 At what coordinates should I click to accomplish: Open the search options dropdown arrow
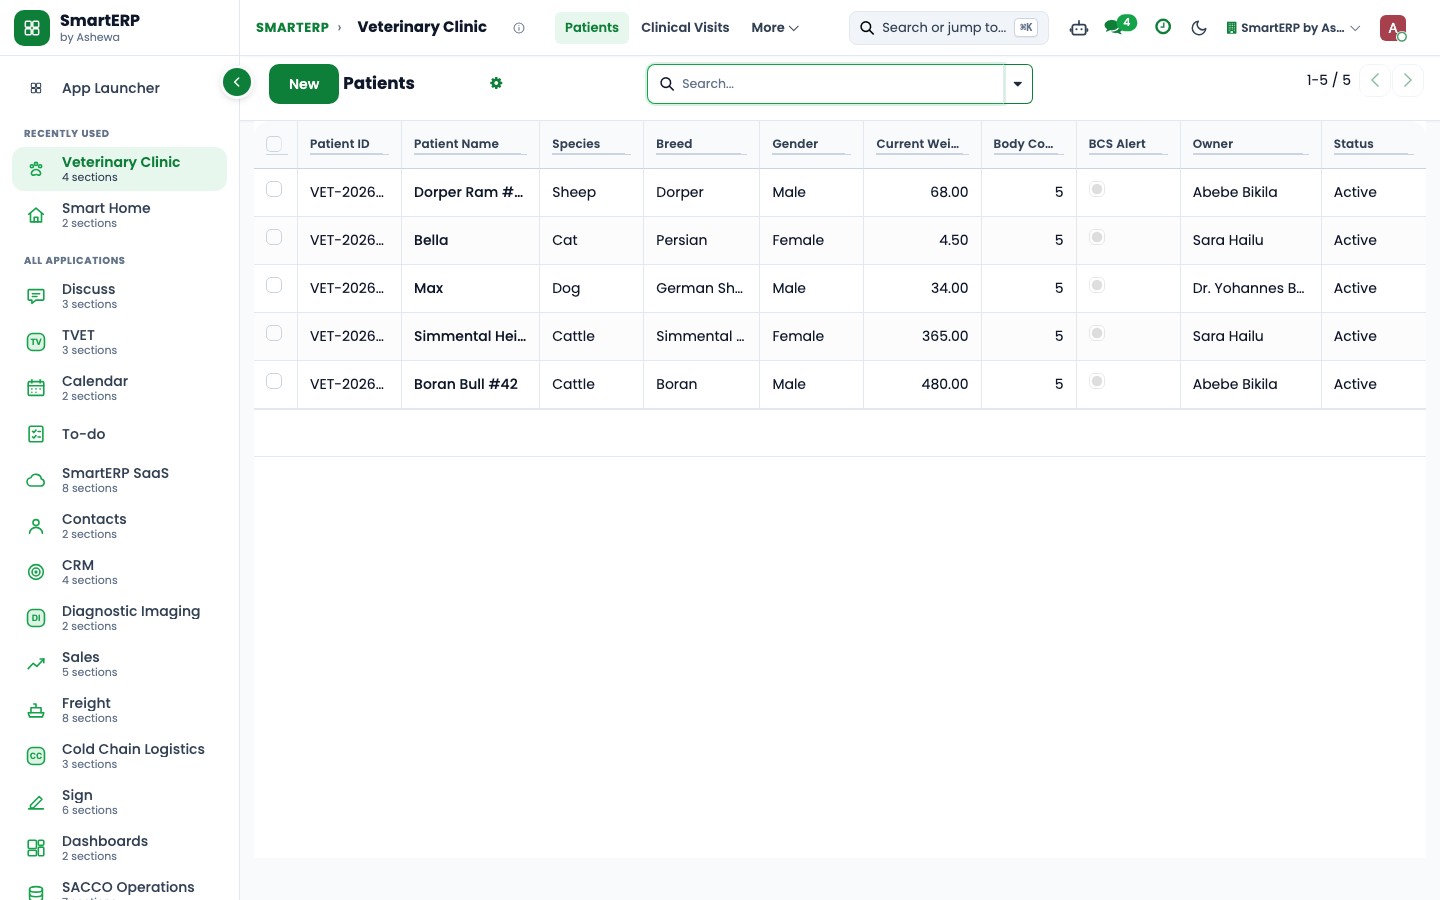[x=1018, y=84]
